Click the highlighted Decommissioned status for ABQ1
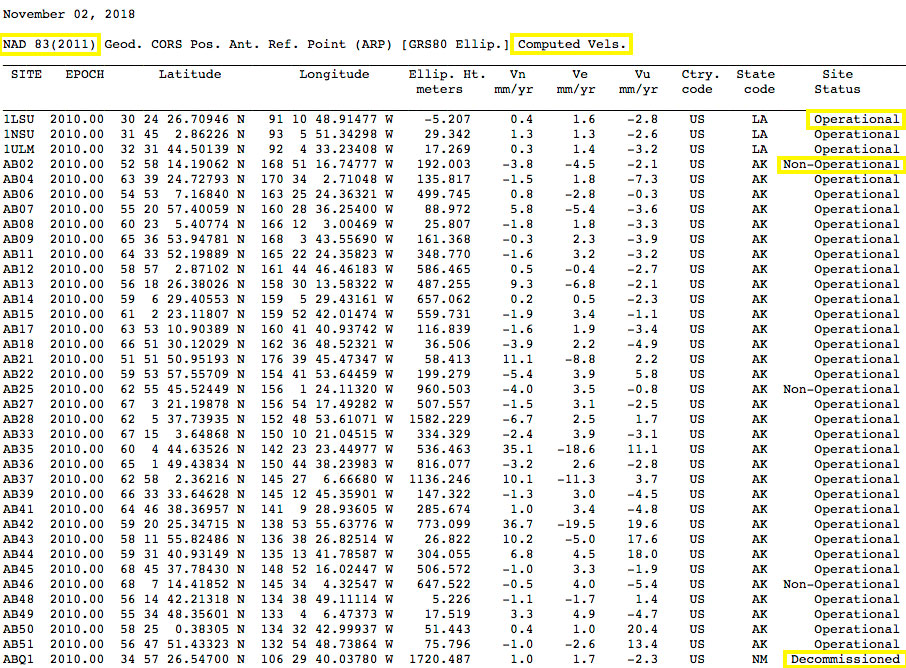Screen dimensions: 906x668 [844, 659]
